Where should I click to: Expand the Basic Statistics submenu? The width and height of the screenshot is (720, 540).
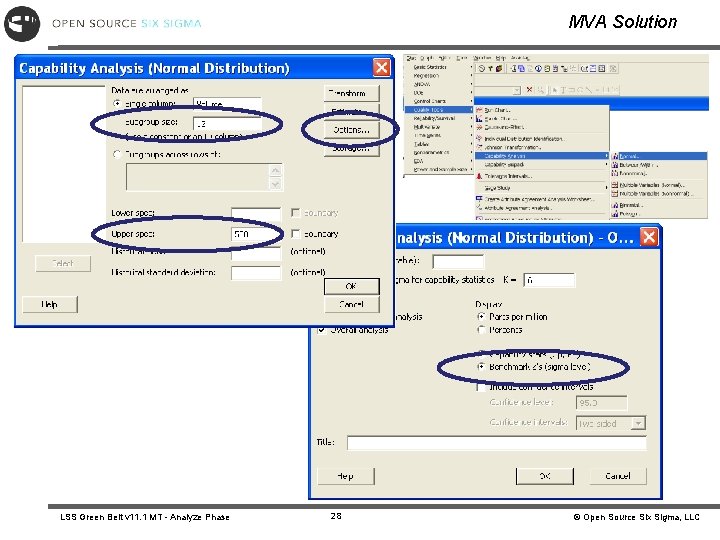click(439, 67)
